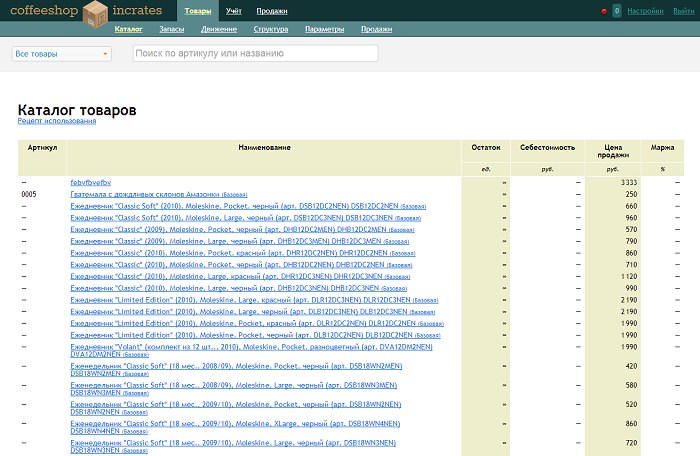The height and width of the screenshot is (456, 700).
Task: Open the Настройки link
Action: pyautogui.click(x=645, y=11)
